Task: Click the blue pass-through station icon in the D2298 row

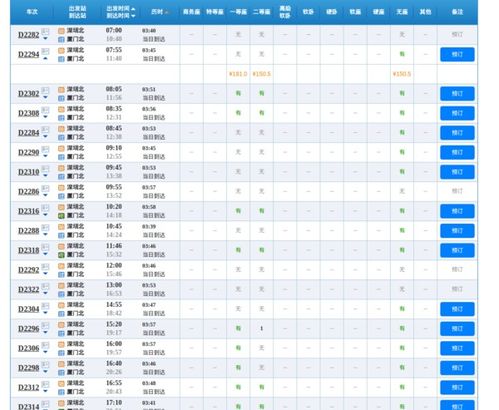Action: (61, 373)
